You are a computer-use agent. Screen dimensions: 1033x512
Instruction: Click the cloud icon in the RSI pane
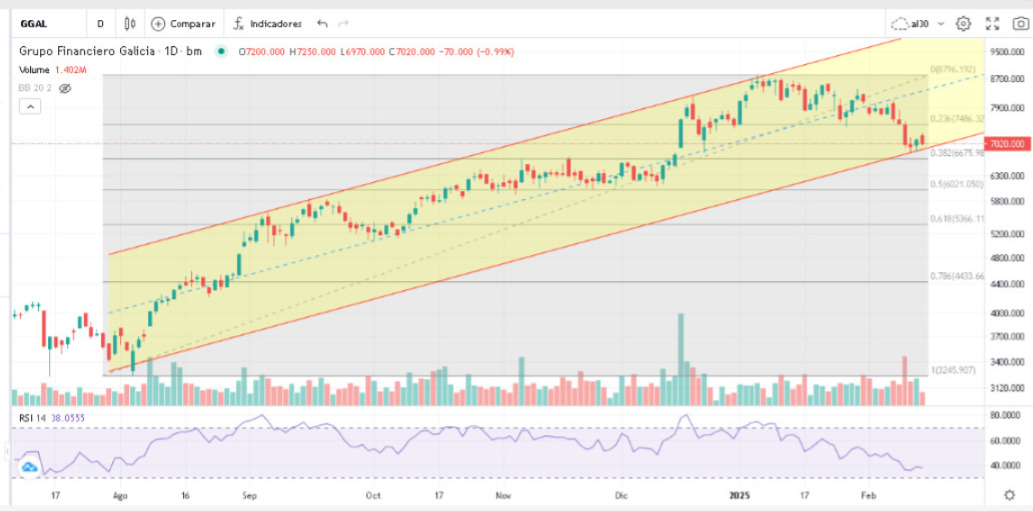tap(28, 466)
